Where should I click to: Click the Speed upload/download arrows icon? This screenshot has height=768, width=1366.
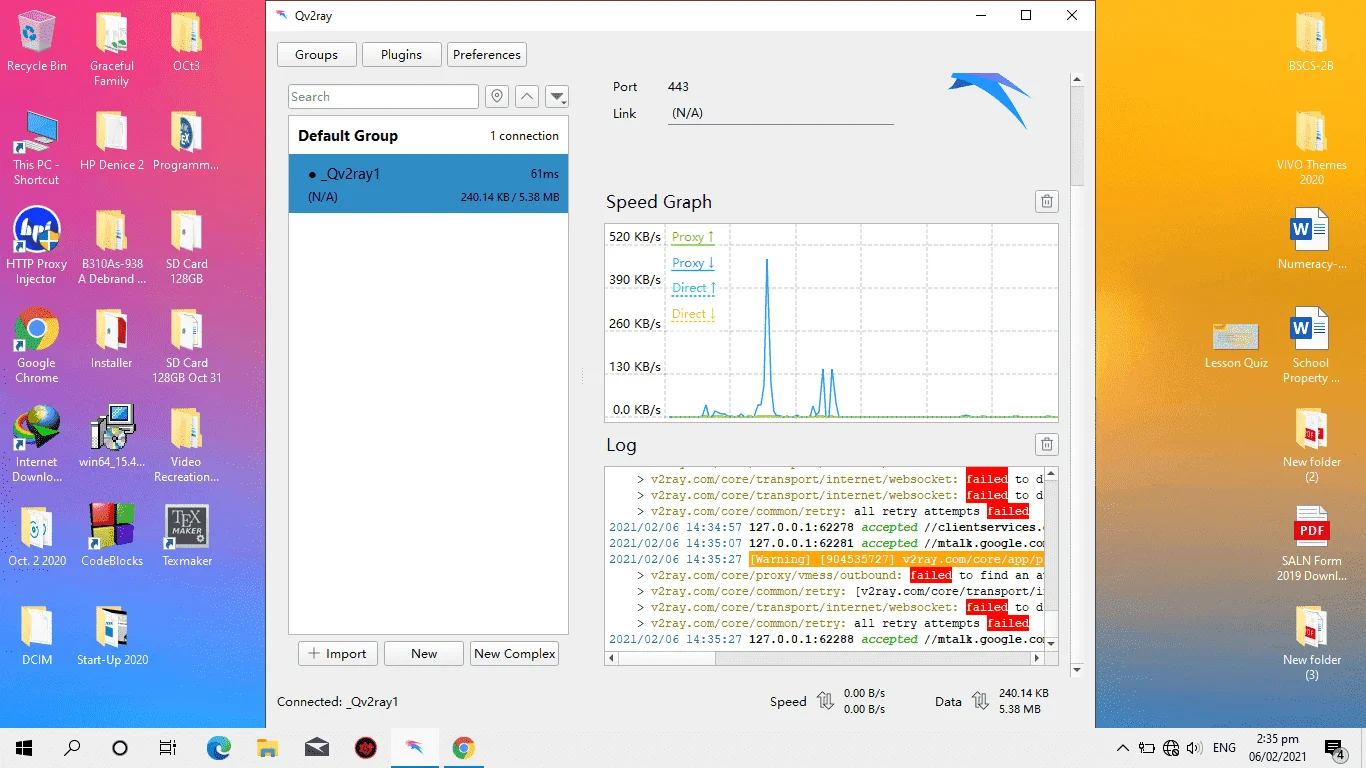pyautogui.click(x=825, y=701)
